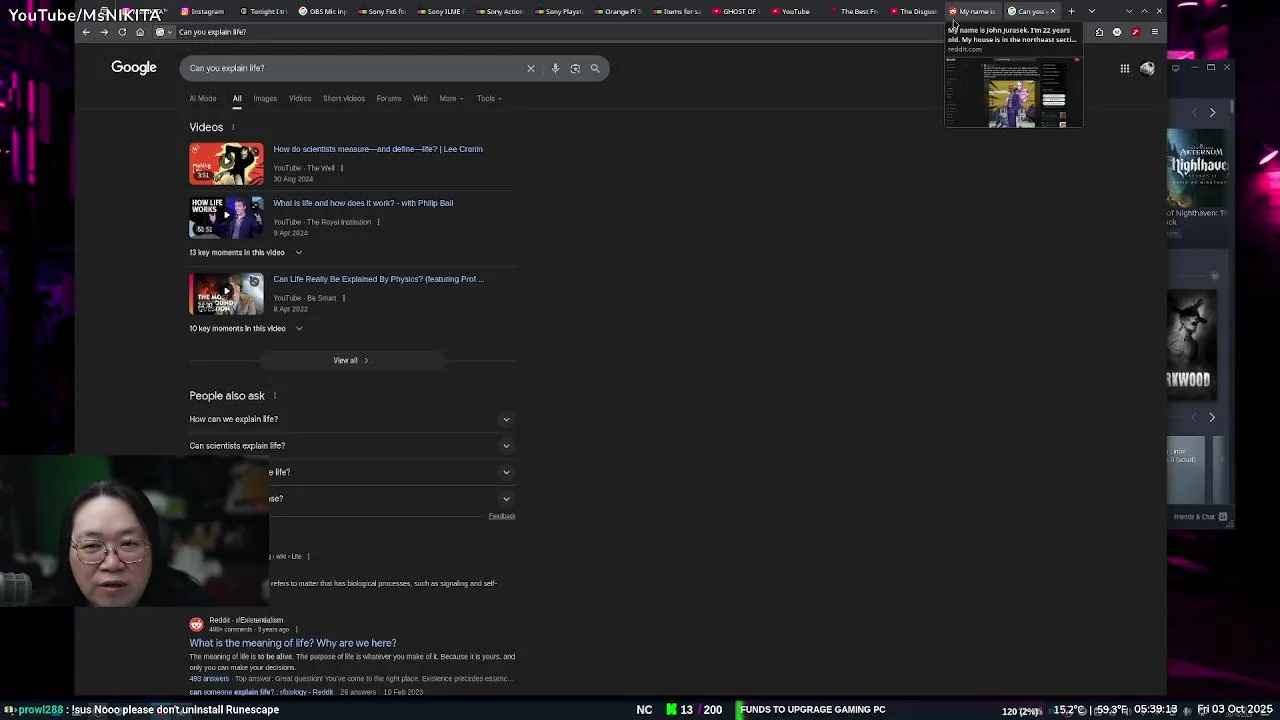Open Google account profile avatar
1280x720 pixels.
coord(1147,68)
